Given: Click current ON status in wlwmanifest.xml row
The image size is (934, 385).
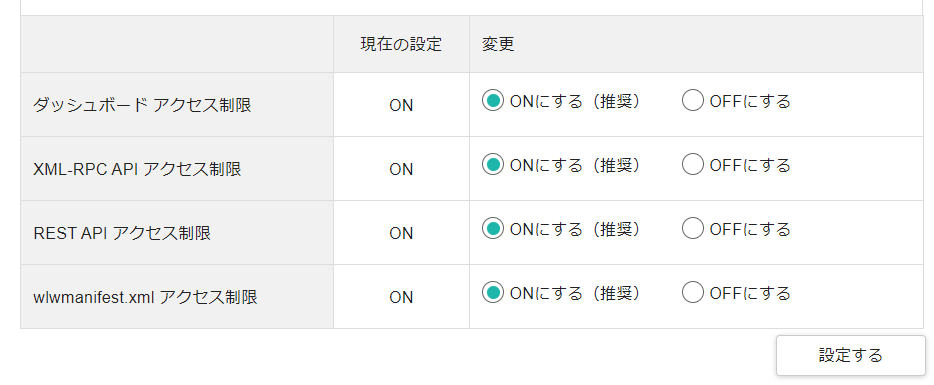Looking at the screenshot, I should coord(401,297).
